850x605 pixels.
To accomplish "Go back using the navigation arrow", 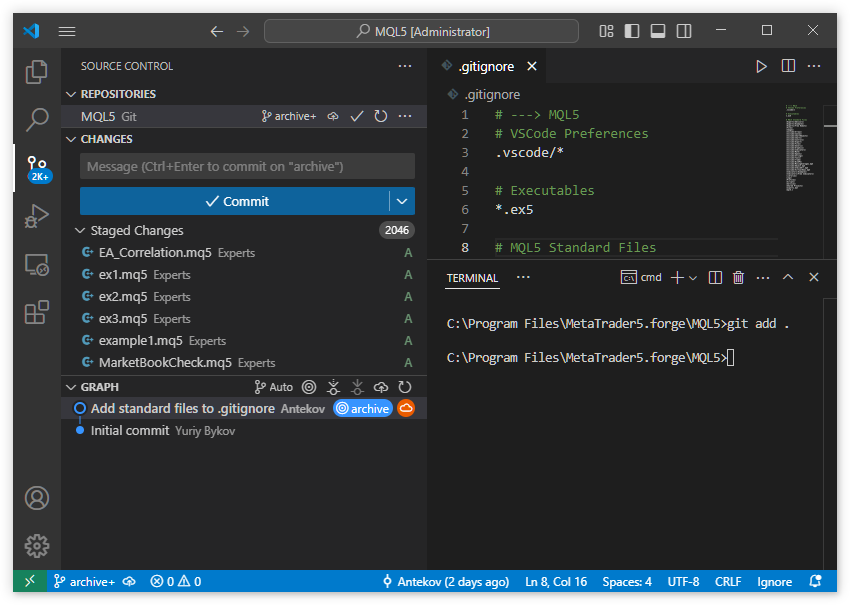I will (217, 31).
